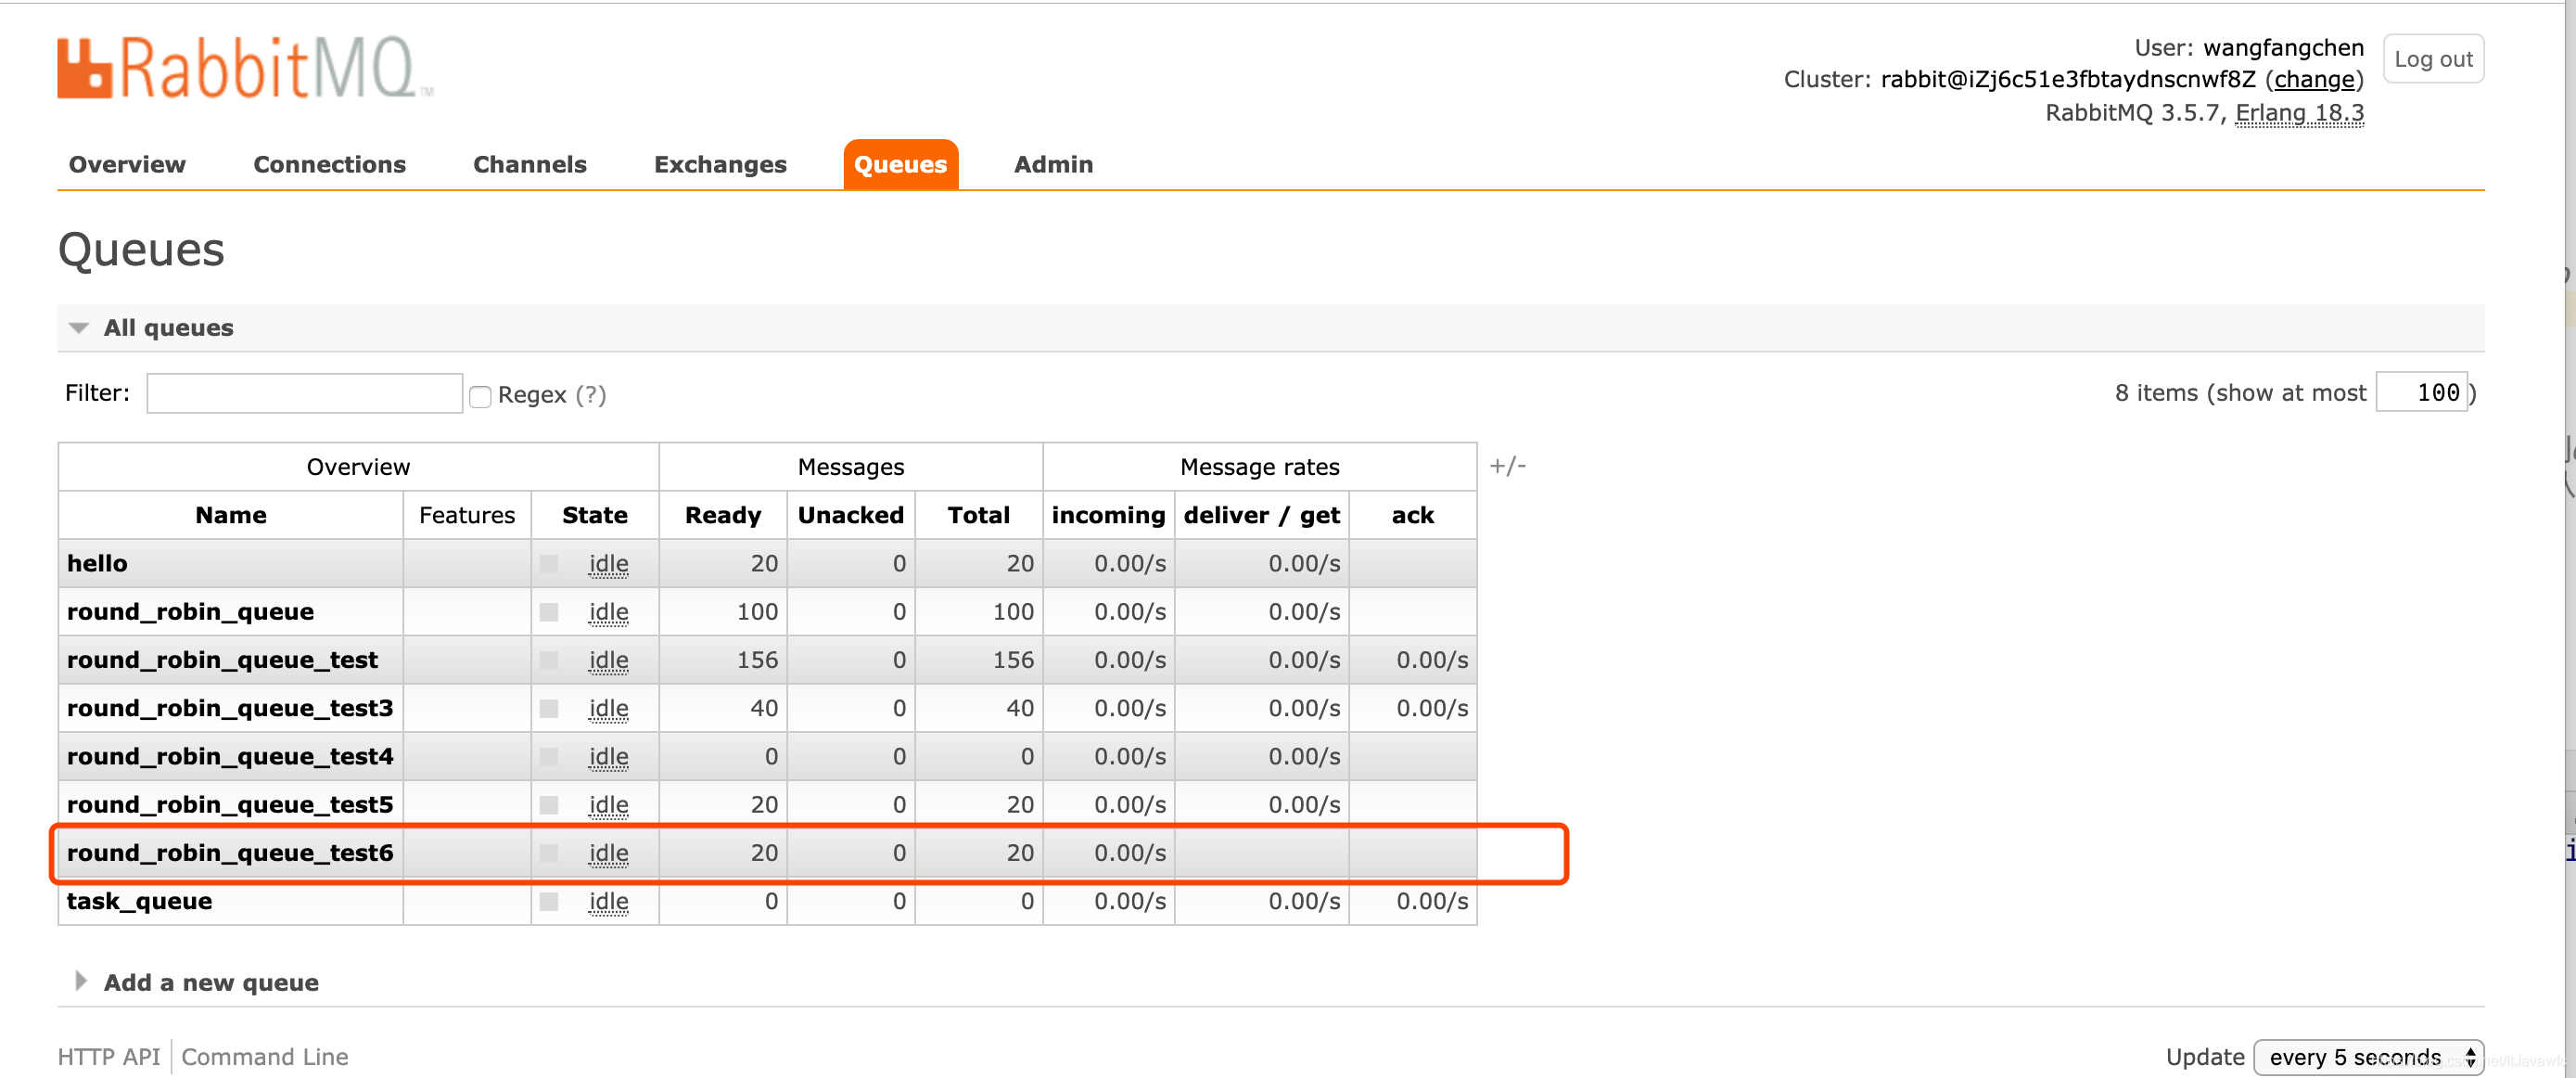This screenshot has height=1078, width=2576.
Task: Click ack rate 0.00/s for task_queue
Action: [1432, 901]
